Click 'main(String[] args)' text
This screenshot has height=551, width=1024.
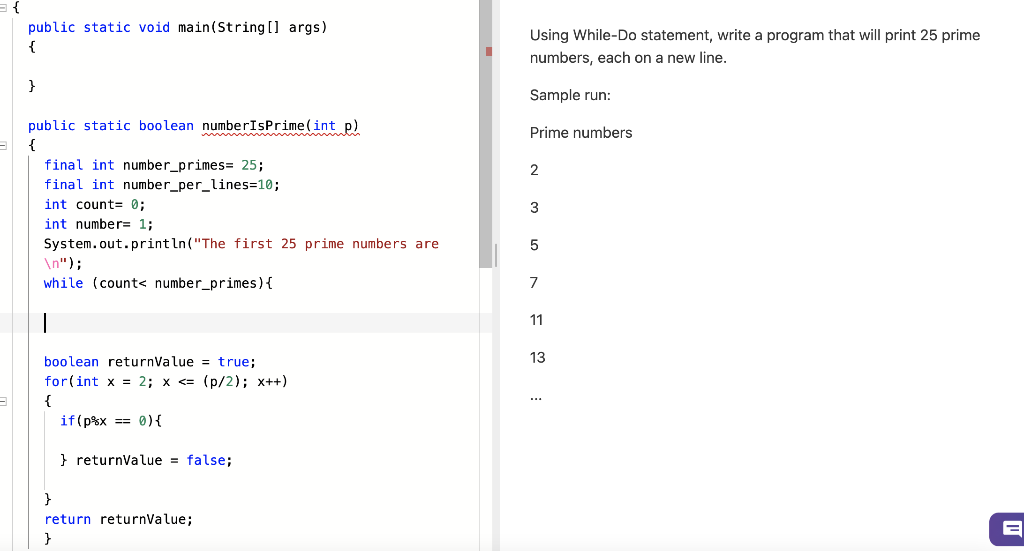[252, 27]
